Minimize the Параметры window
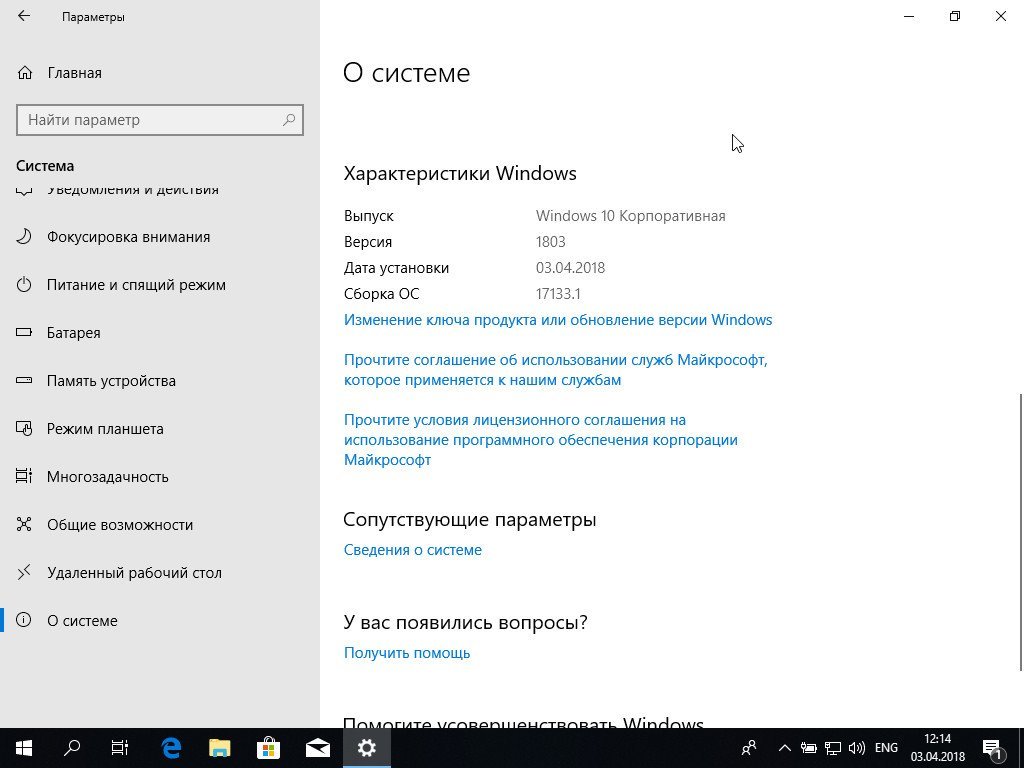The width and height of the screenshot is (1024, 768). click(908, 16)
